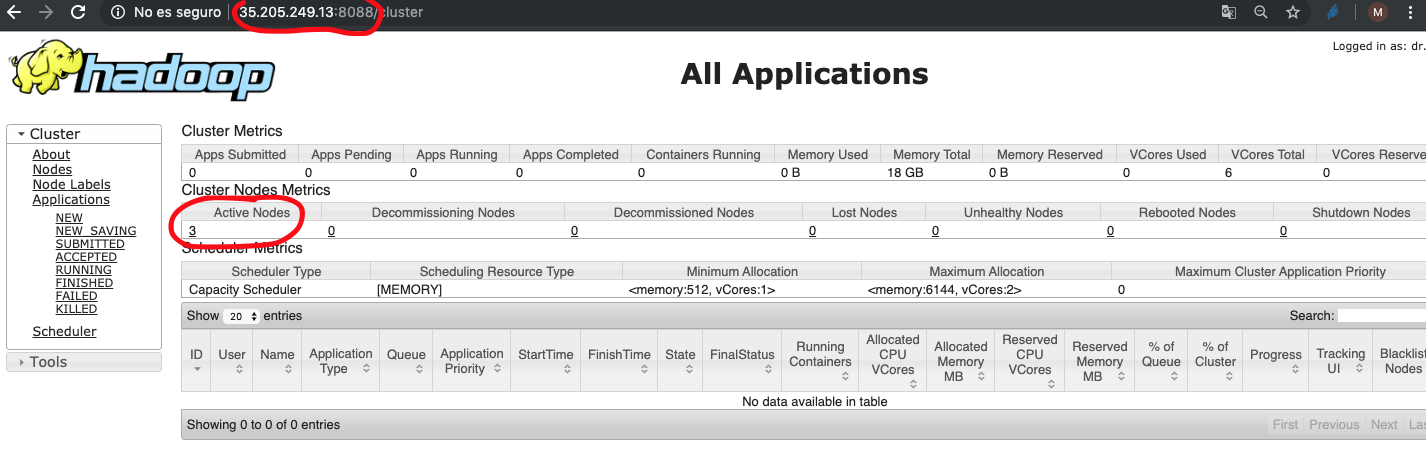Sort table by % of Cluster column
This screenshot has width=1426, height=462.
pyautogui.click(x=1215, y=361)
